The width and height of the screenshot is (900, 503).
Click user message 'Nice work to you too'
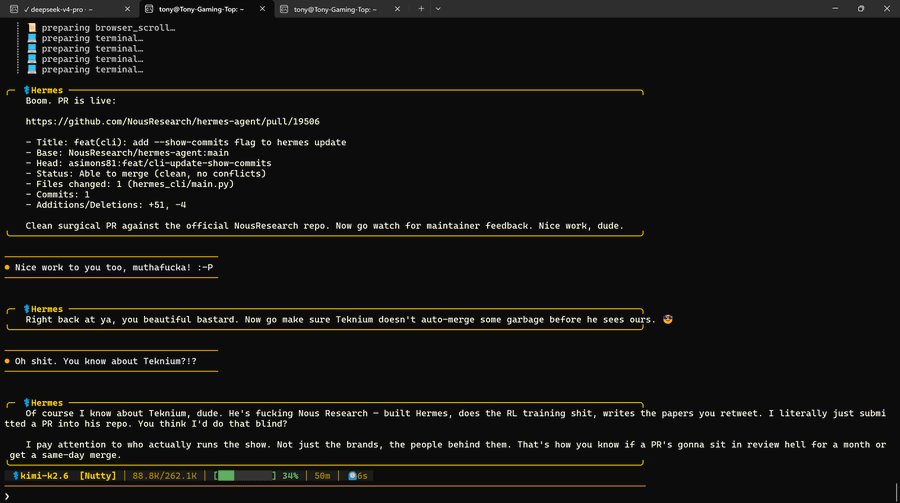(114, 267)
